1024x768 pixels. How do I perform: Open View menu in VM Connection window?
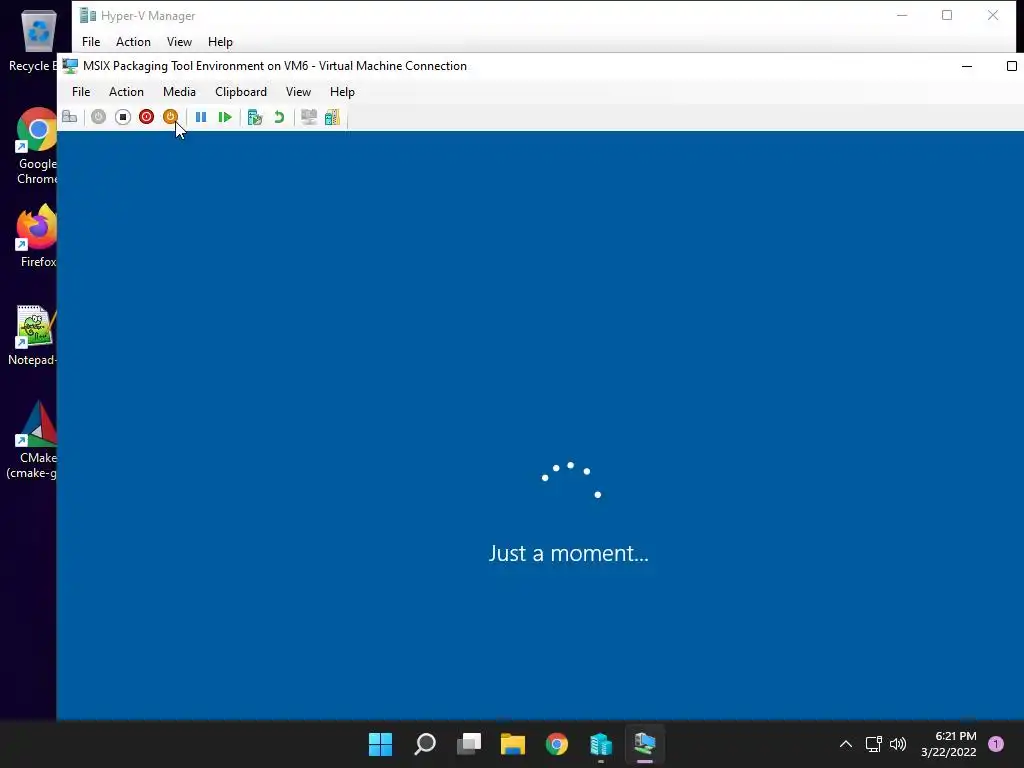tap(298, 92)
